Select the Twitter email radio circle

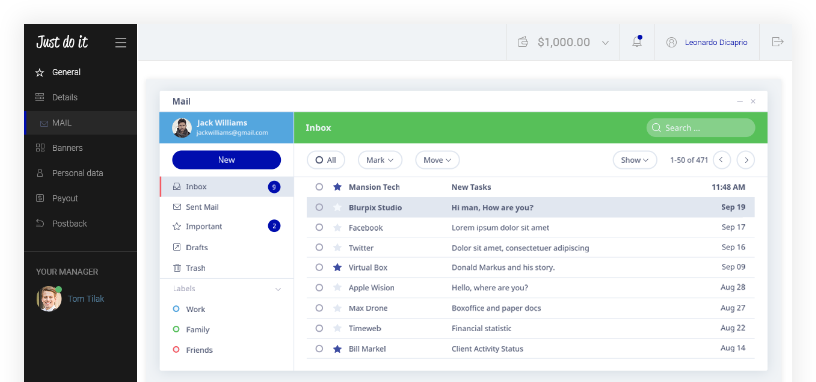[319, 248]
